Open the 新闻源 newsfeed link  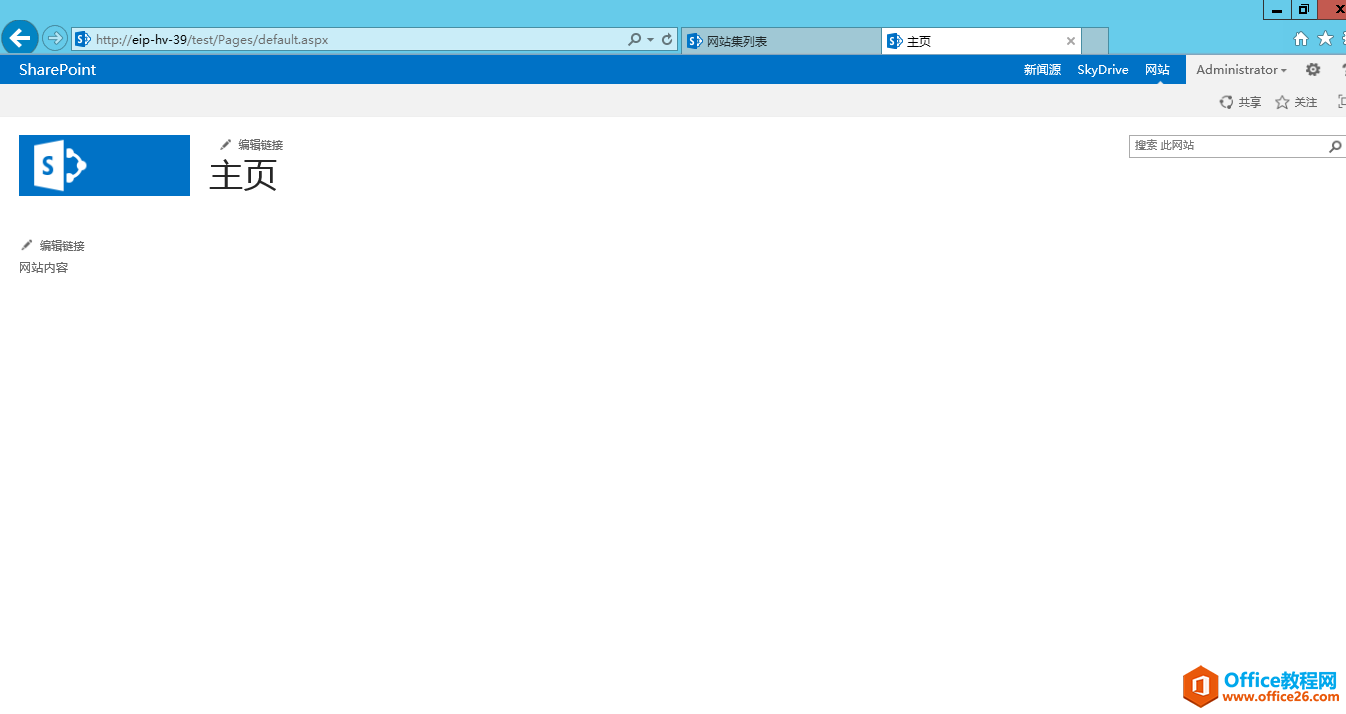point(1042,70)
